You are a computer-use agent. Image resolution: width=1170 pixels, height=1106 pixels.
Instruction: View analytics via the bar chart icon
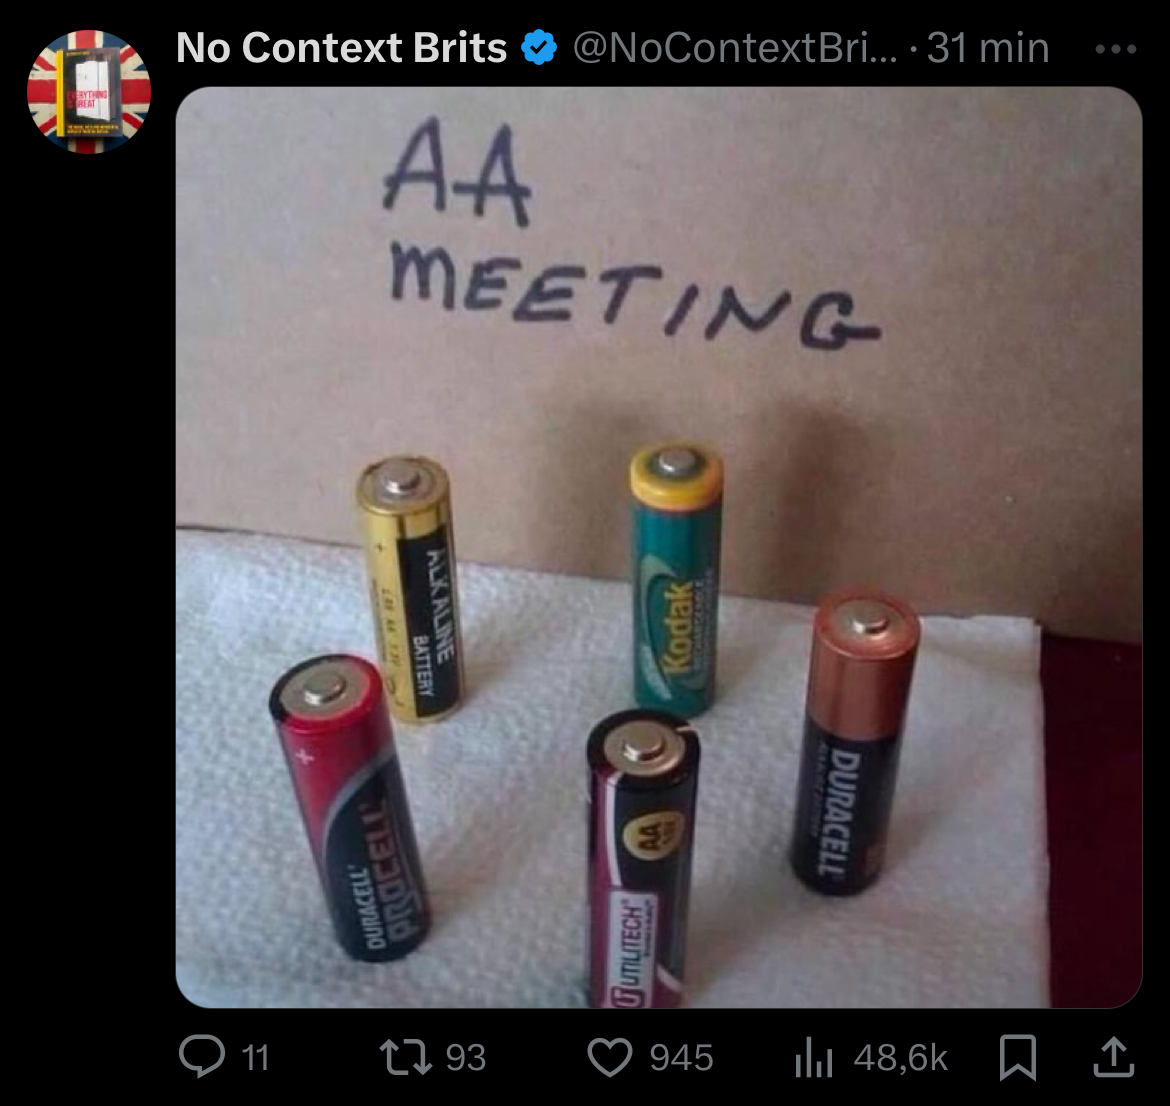click(x=813, y=1057)
